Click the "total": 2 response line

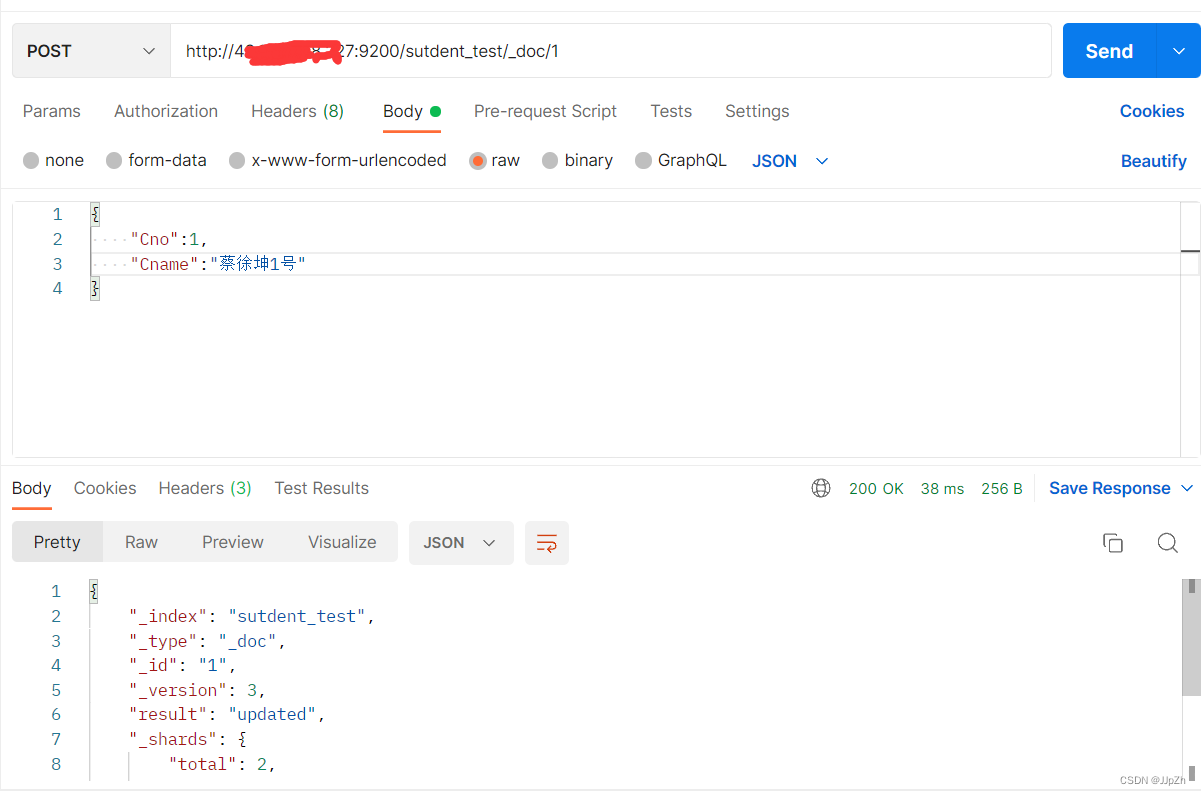221,764
